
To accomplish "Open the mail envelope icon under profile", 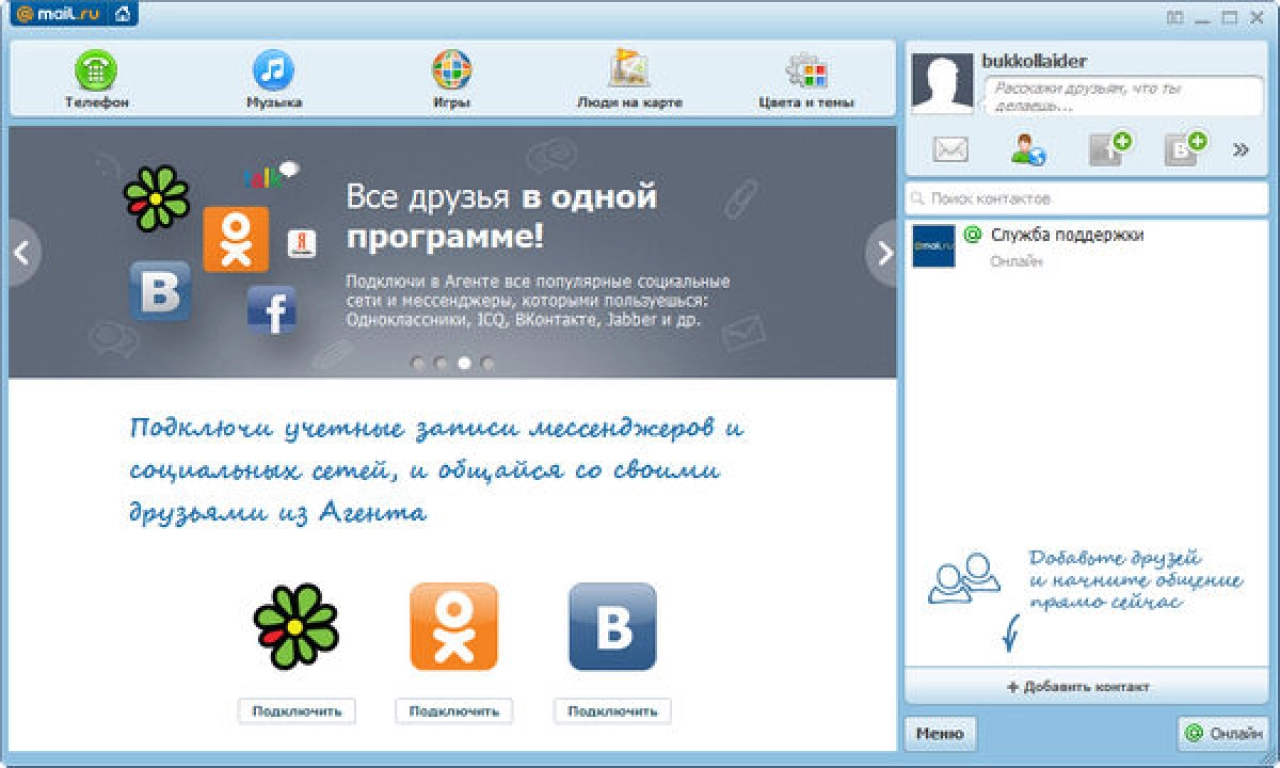I will click(x=950, y=150).
